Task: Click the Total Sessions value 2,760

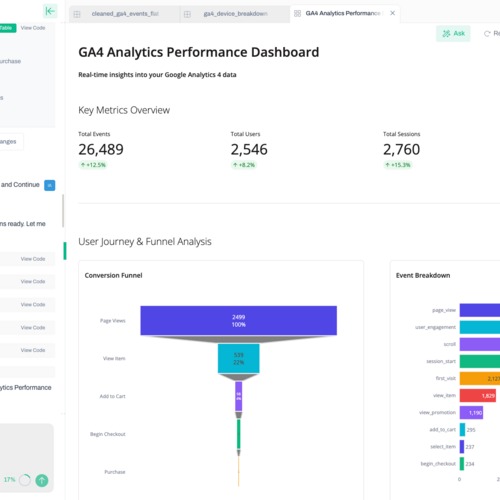Action: 401,149
